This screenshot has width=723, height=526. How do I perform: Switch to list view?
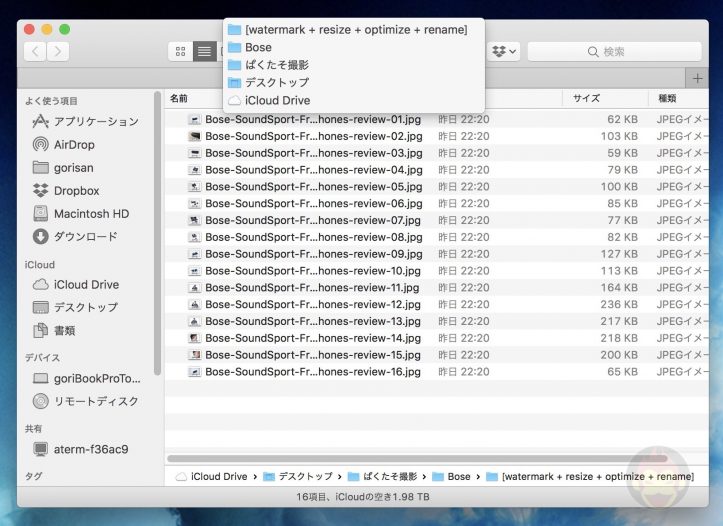pos(205,52)
